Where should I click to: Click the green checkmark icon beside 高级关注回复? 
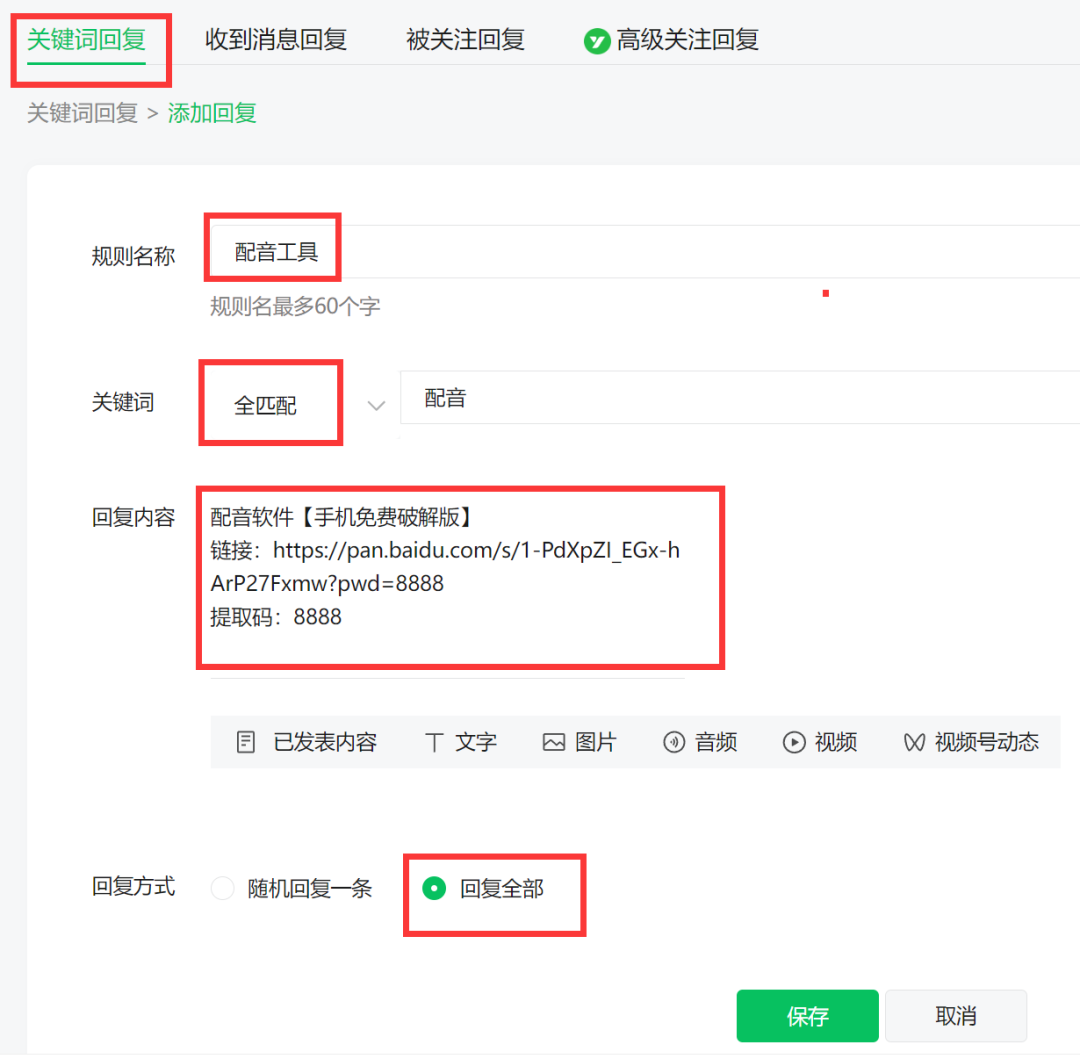pyautogui.click(x=597, y=40)
